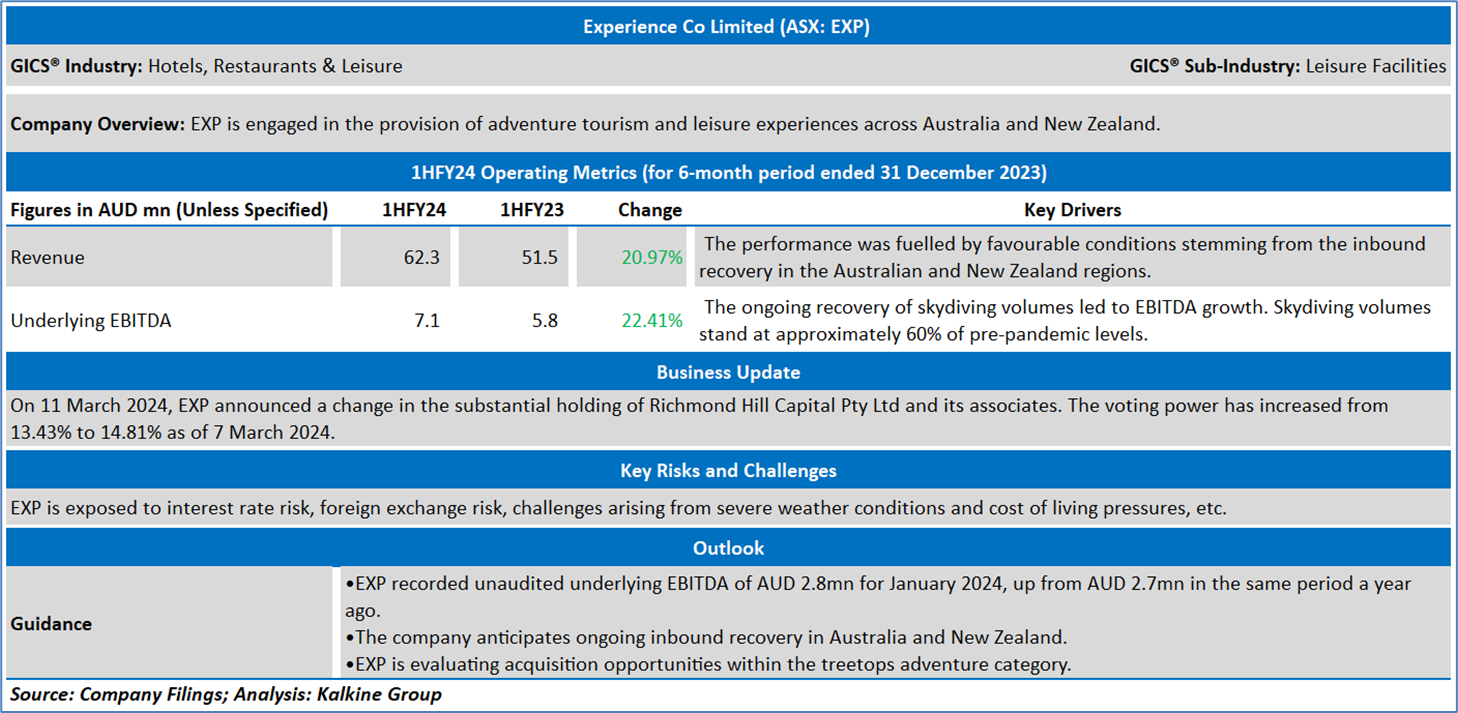Click the Outlook section header
The height and width of the screenshot is (713, 1458).
coord(727,547)
